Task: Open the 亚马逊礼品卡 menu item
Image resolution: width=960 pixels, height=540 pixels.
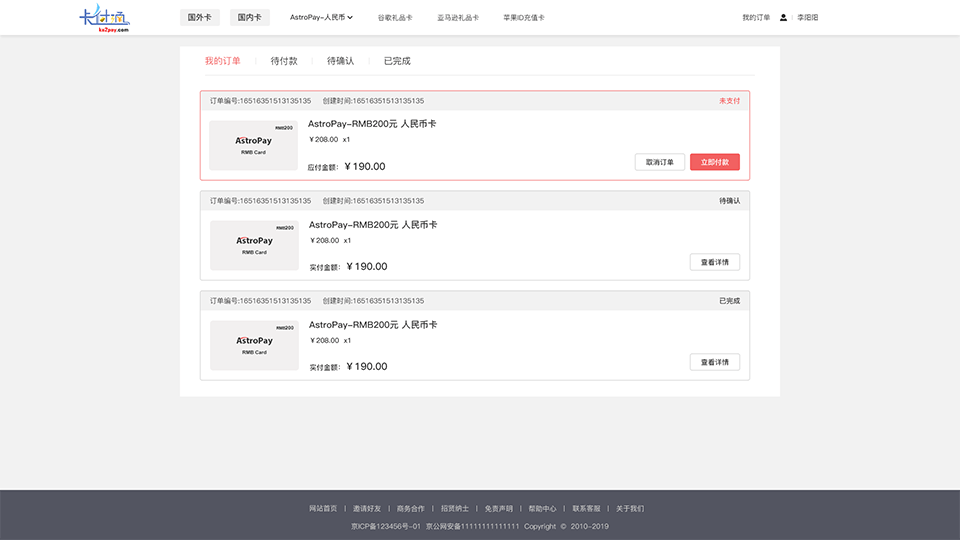Action: (458, 18)
